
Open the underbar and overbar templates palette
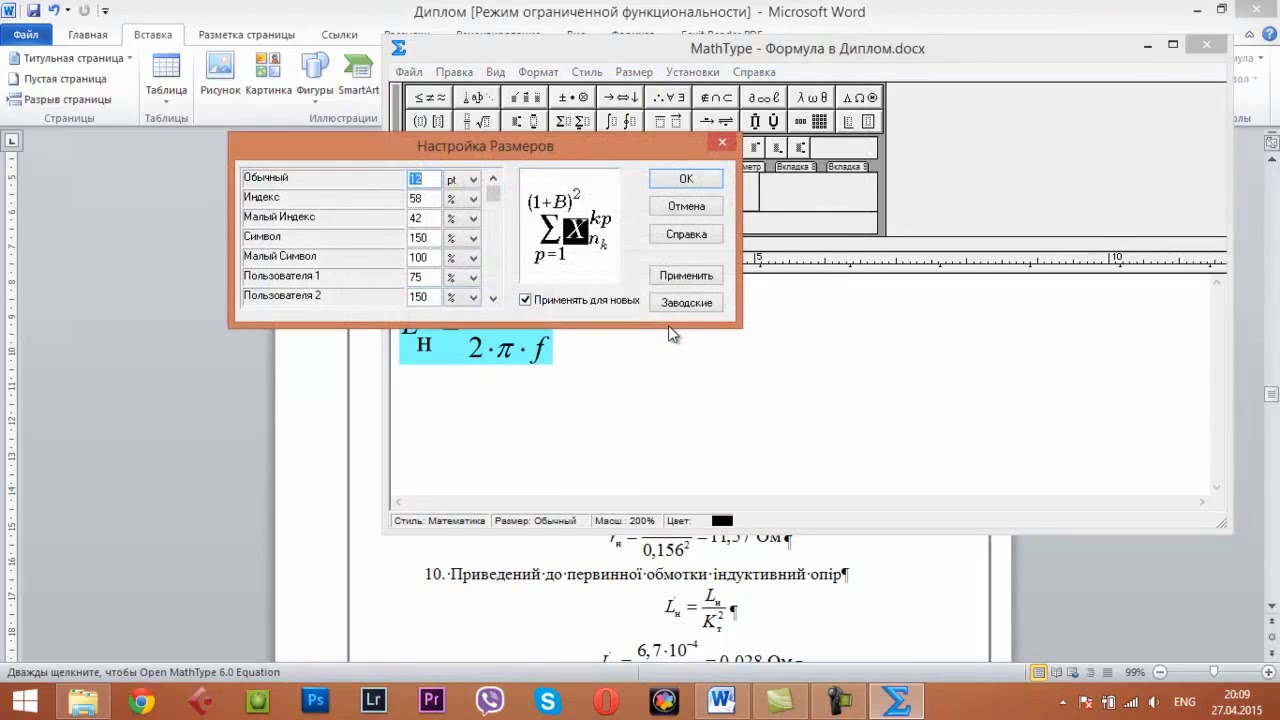click(669, 122)
